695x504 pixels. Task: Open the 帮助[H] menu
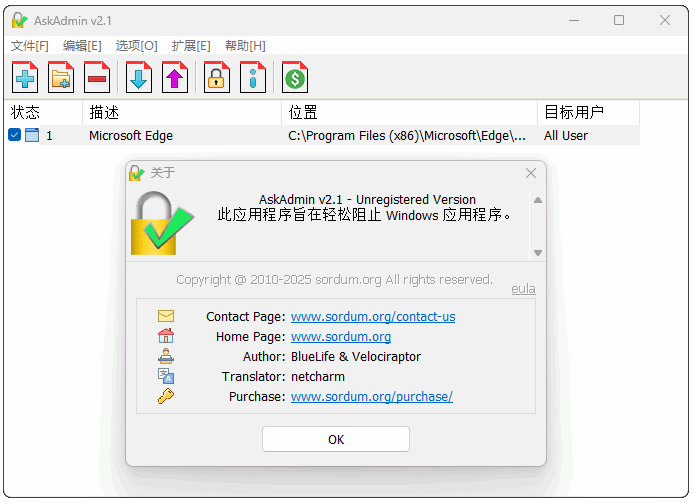click(245, 46)
